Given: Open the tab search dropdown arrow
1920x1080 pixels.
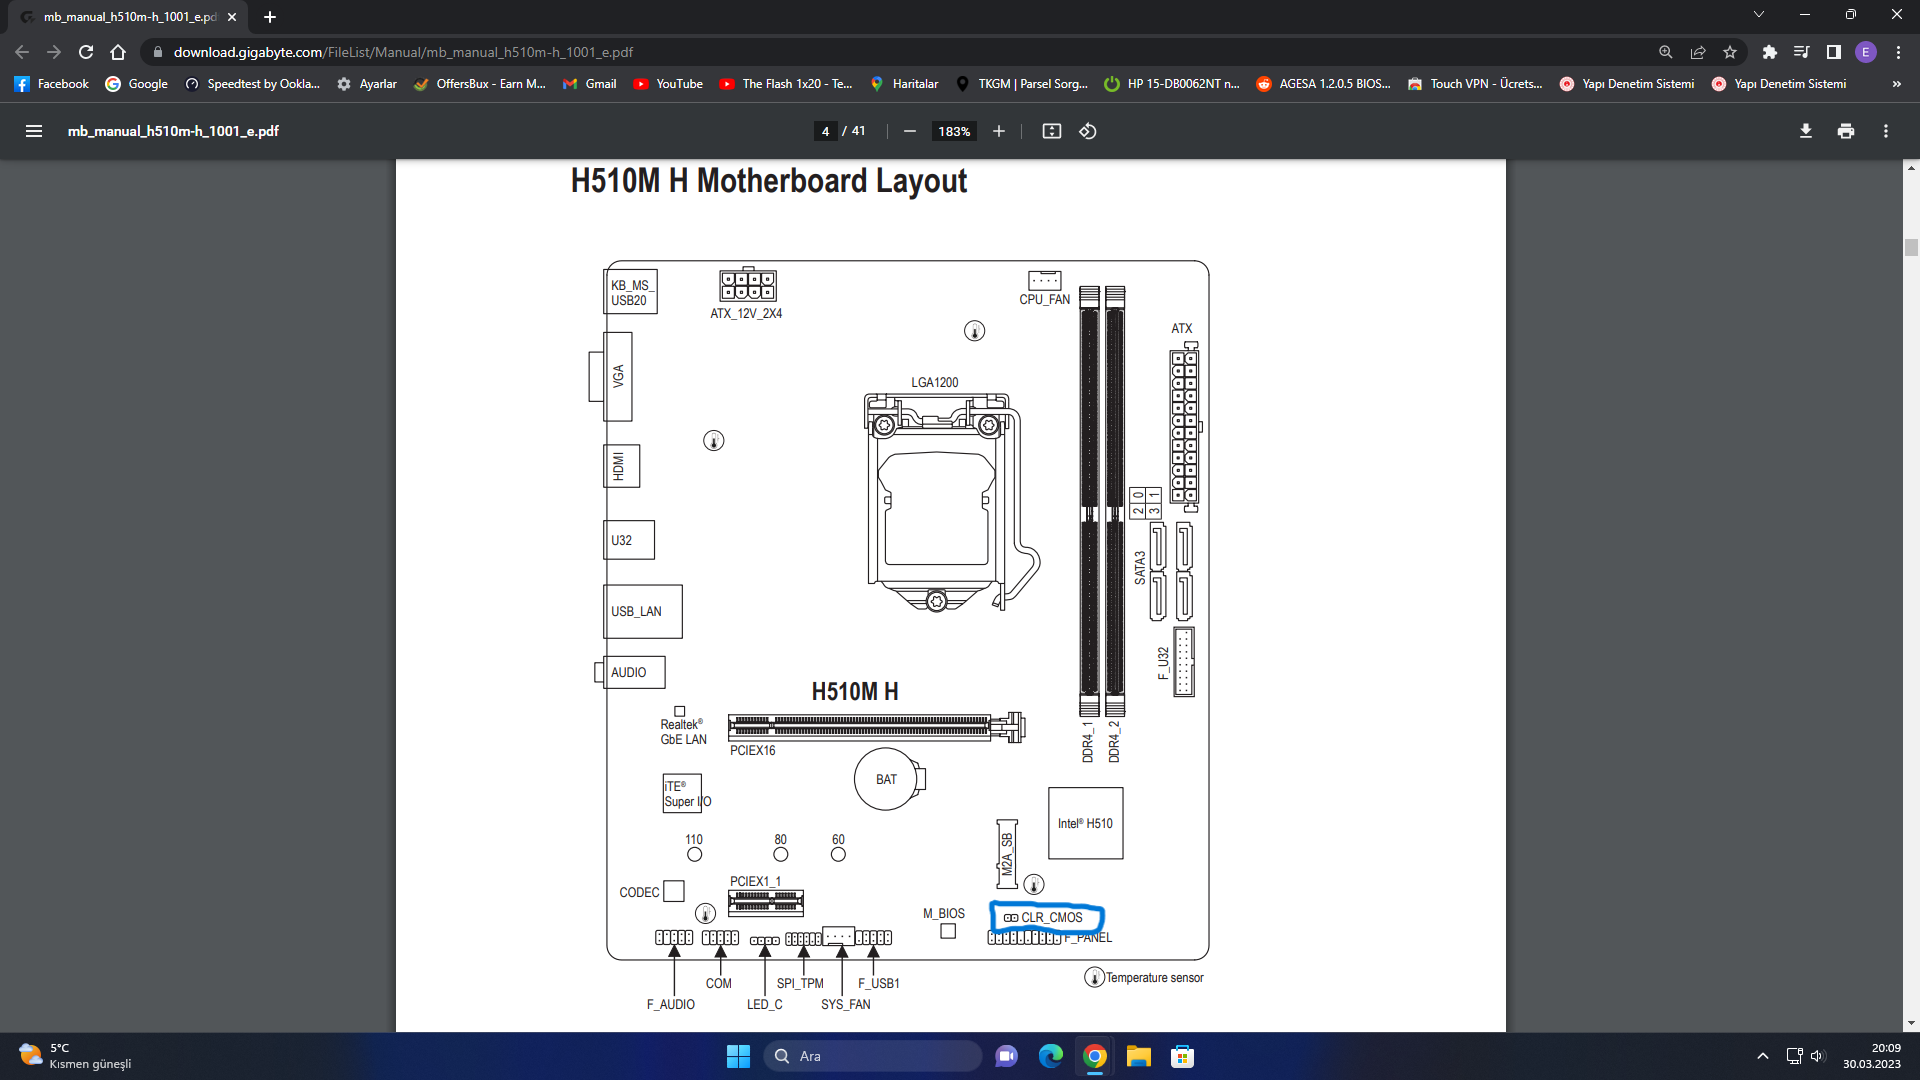Looking at the screenshot, I should pos(1758,15).
